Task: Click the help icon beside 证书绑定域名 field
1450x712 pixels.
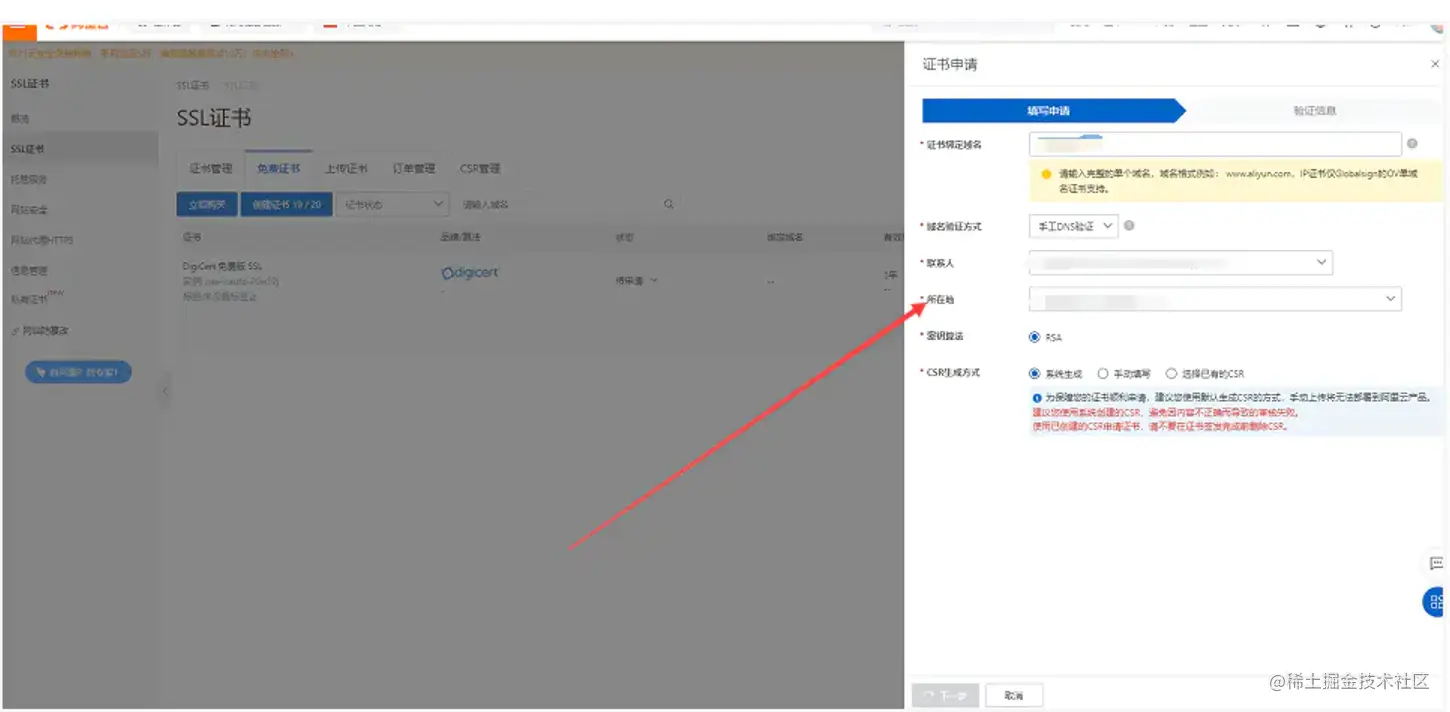Action: [x=1411, y=143]
